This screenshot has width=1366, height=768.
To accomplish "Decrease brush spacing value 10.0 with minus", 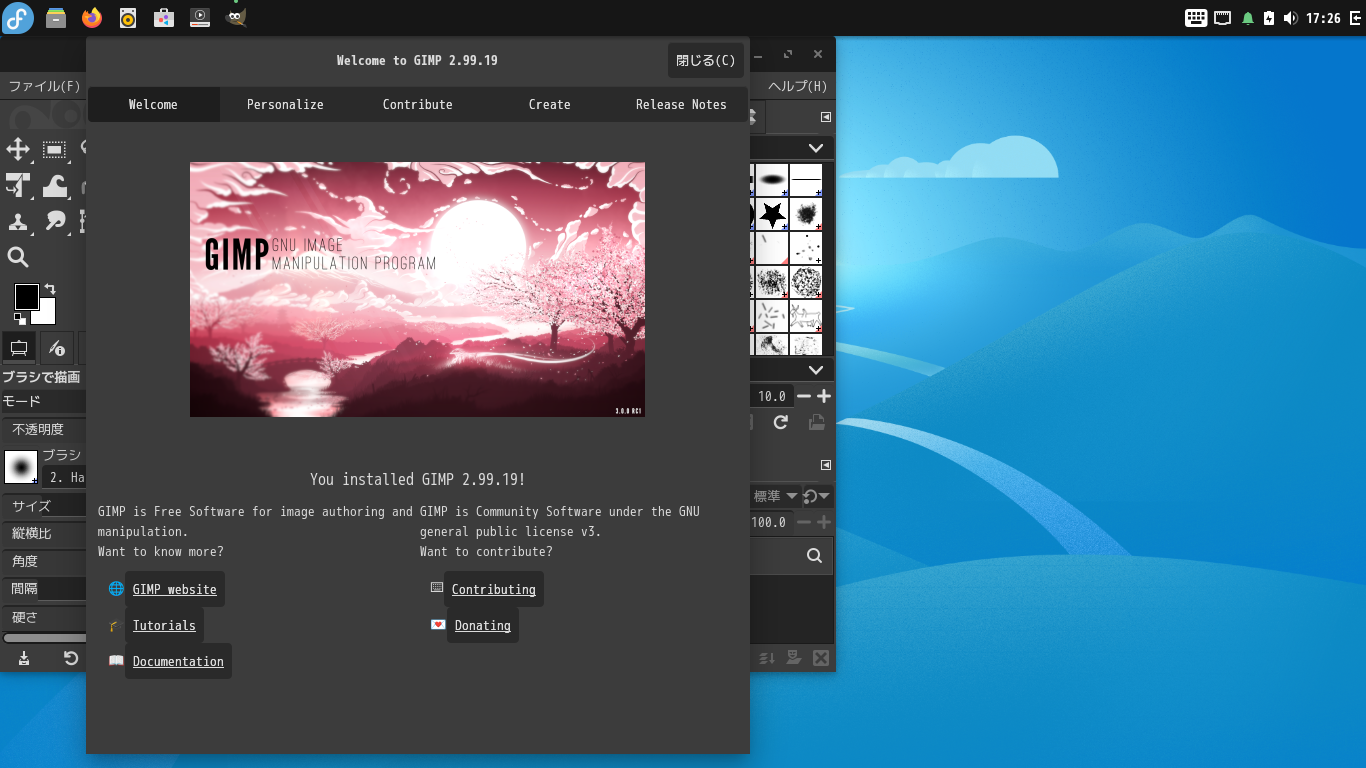I will point(804,396).
